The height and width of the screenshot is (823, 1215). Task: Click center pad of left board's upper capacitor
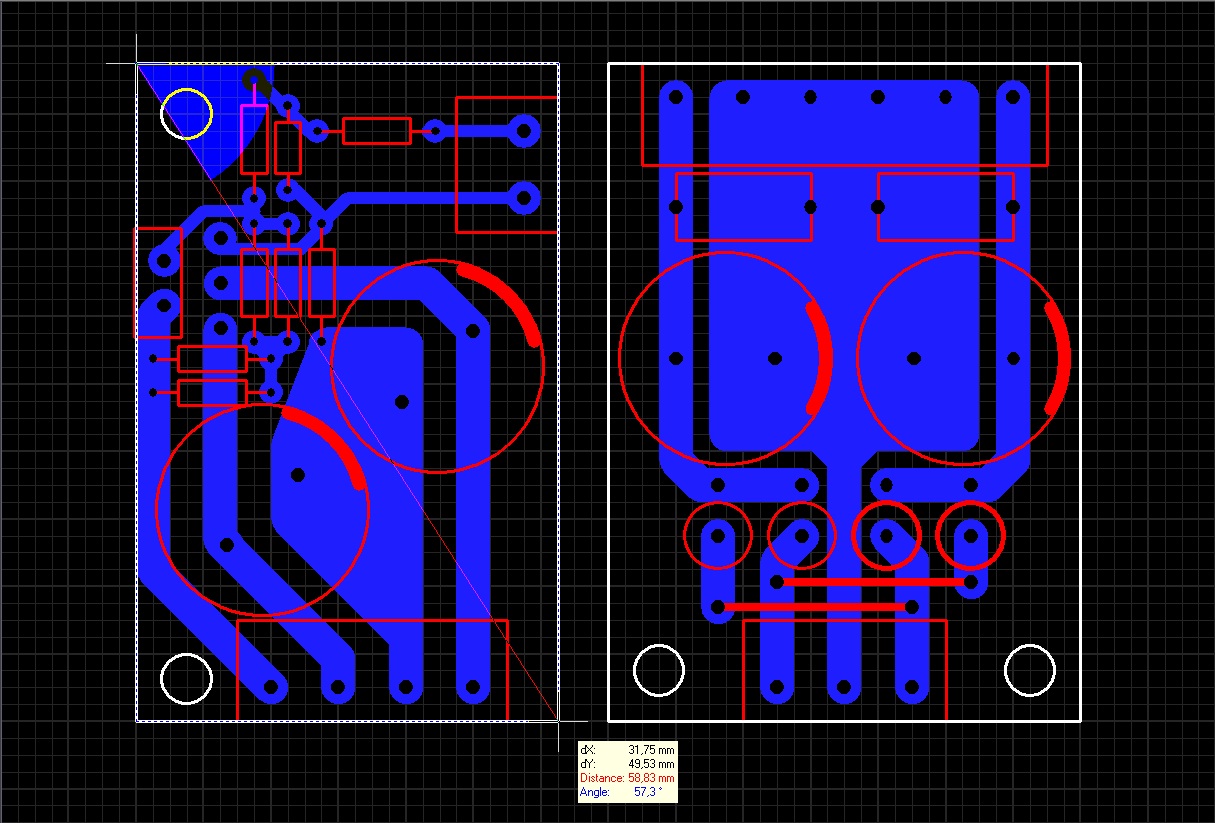click(x=402, y=401)
